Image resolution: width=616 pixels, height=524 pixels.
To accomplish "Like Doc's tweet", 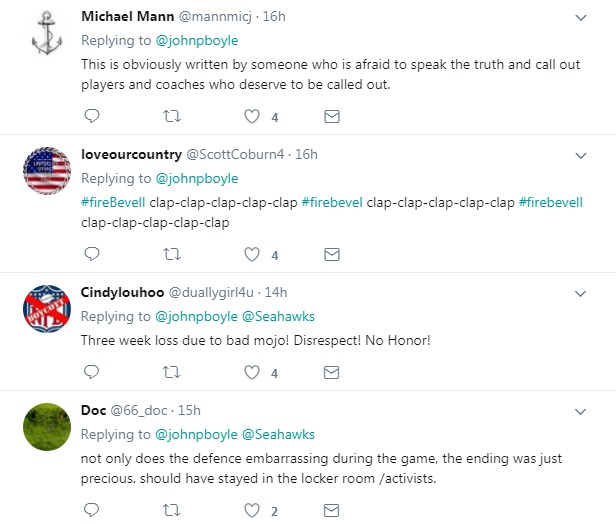I will click(252, 511).
